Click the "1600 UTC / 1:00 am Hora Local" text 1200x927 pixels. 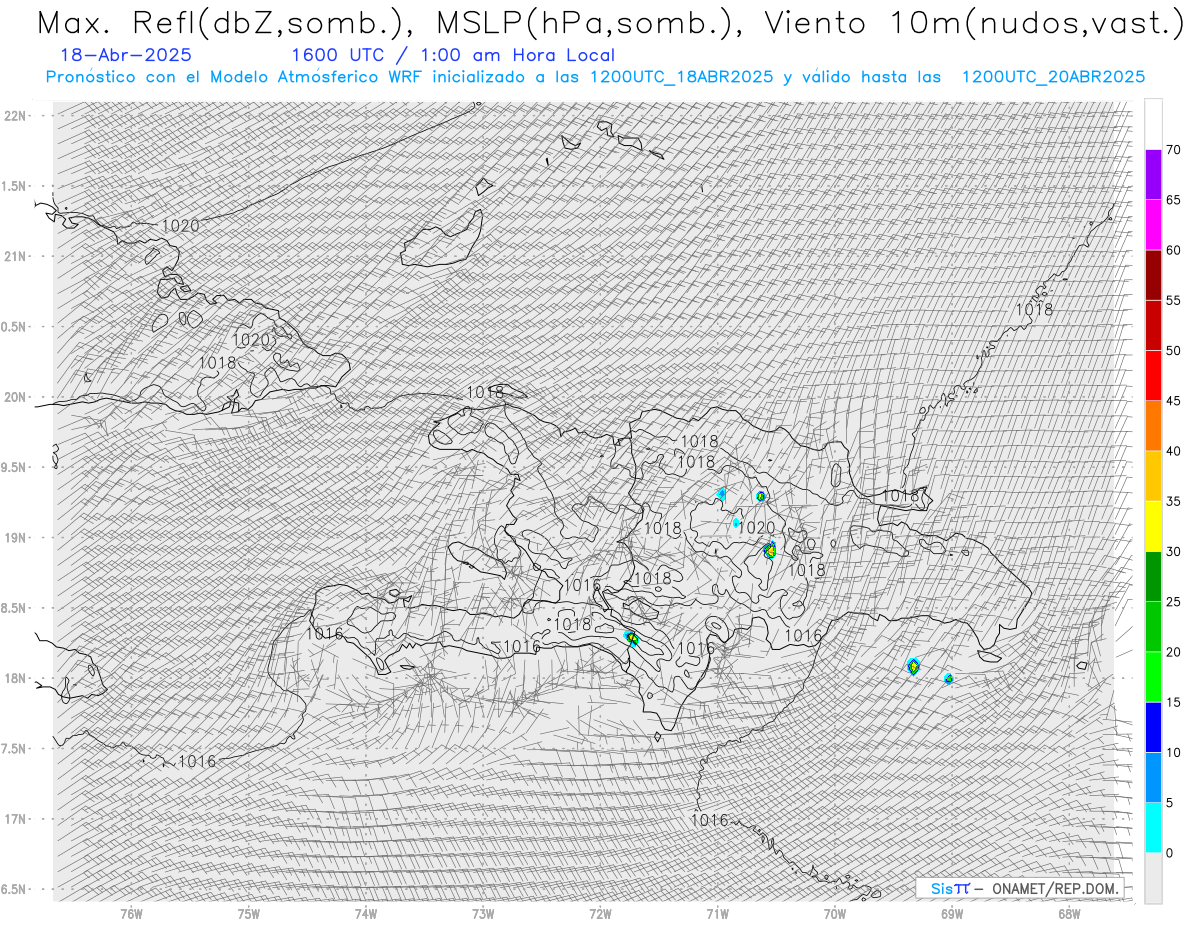pyautogui.click(x=453, y=55)
